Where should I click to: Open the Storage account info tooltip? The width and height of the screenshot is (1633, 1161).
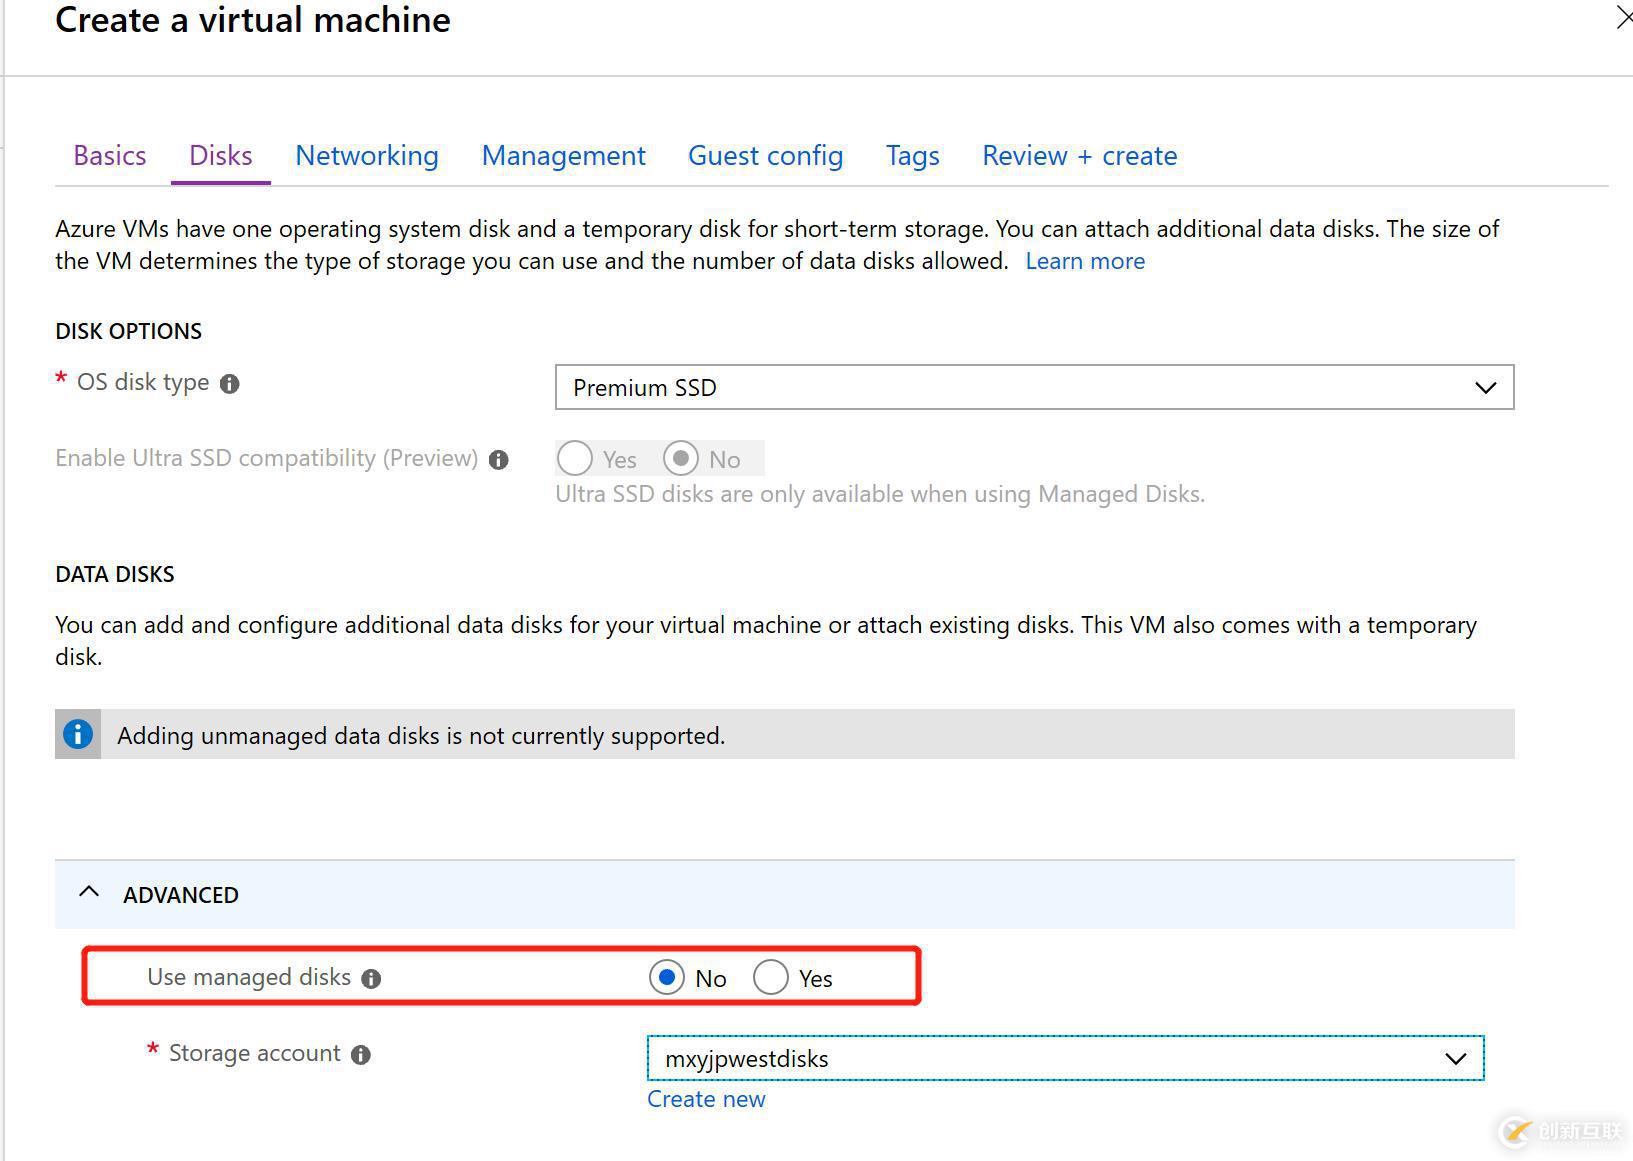coord(362,1054)
